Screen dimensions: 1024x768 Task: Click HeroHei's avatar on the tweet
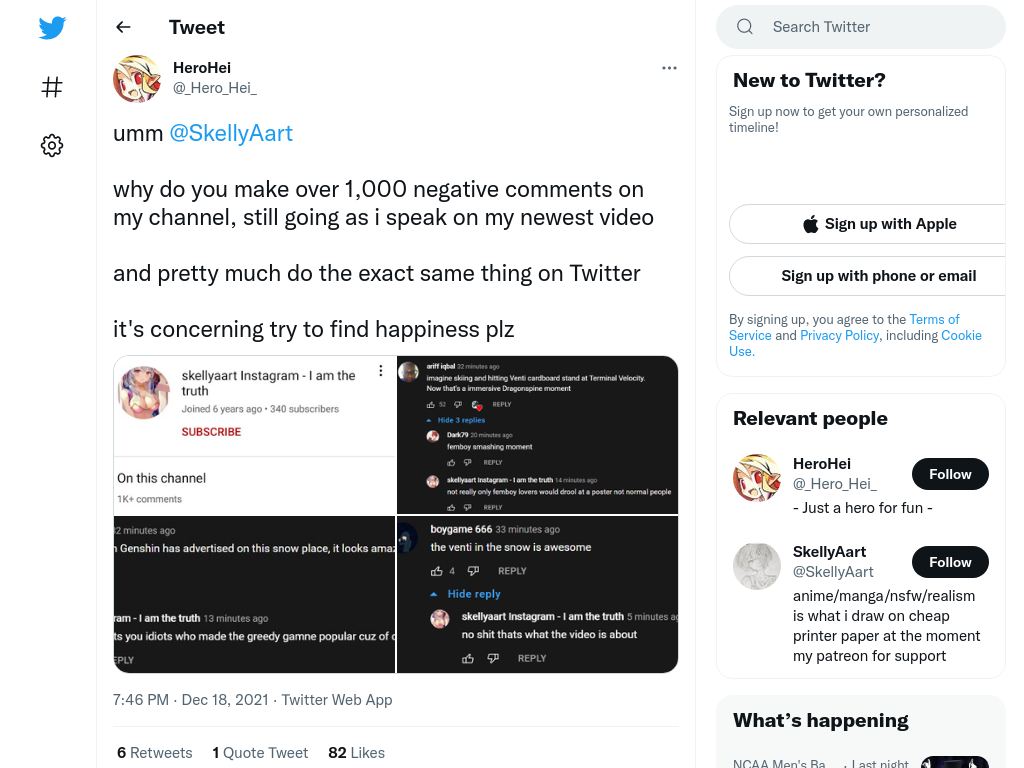(x=137, y=78)
